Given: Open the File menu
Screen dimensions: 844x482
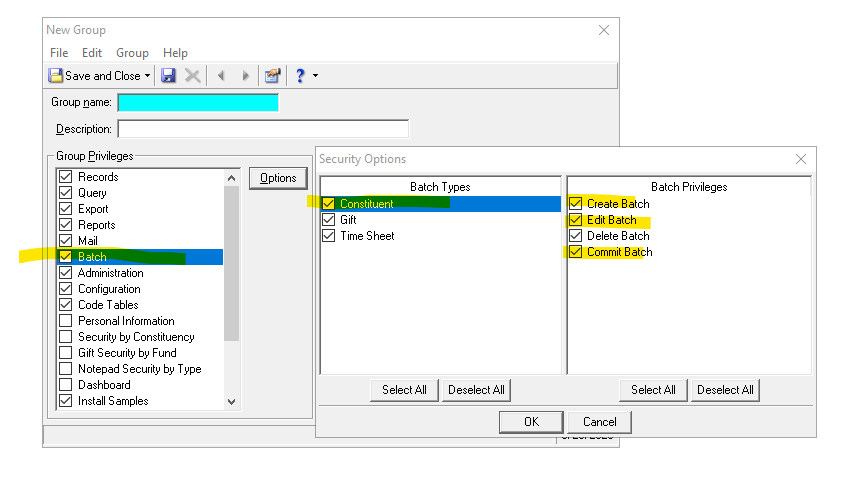Looking at the screenshot, I should coord(59,53).
